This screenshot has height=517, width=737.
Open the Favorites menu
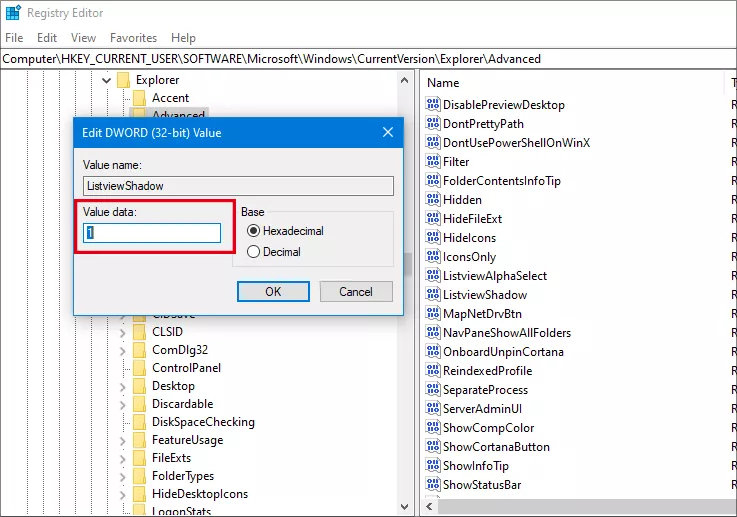pos(133,38)
